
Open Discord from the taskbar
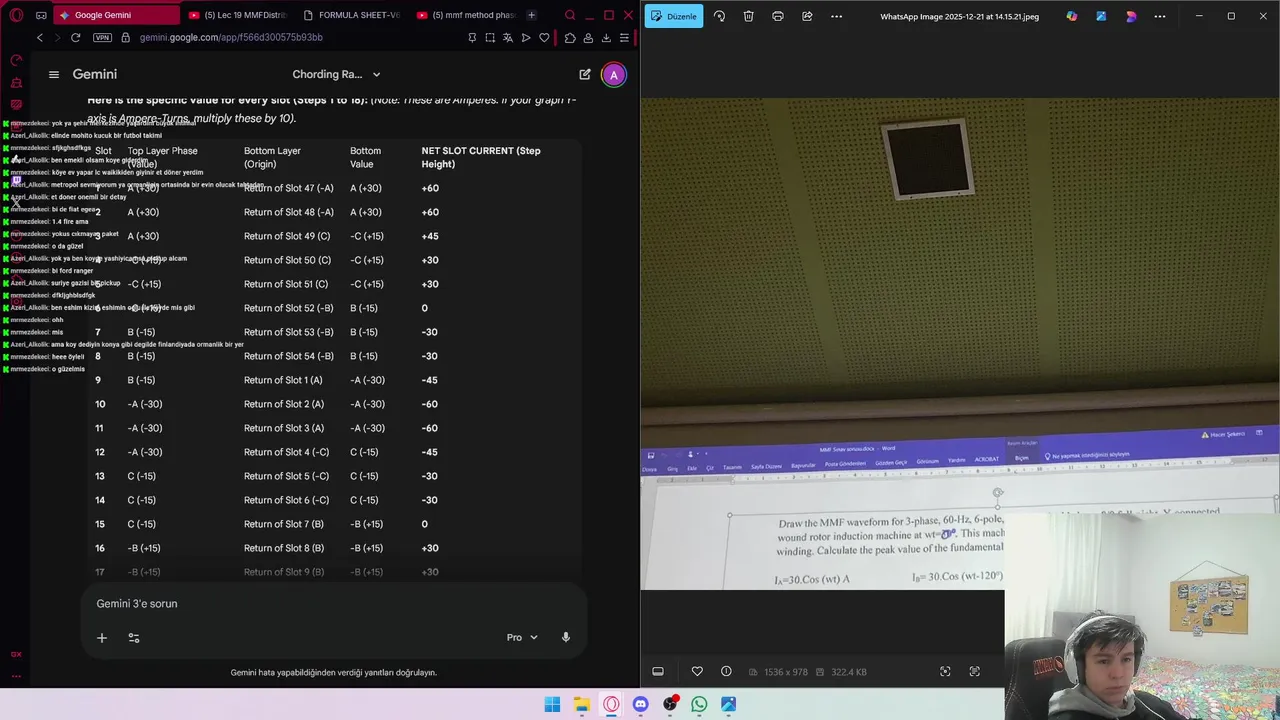point(641,704)
